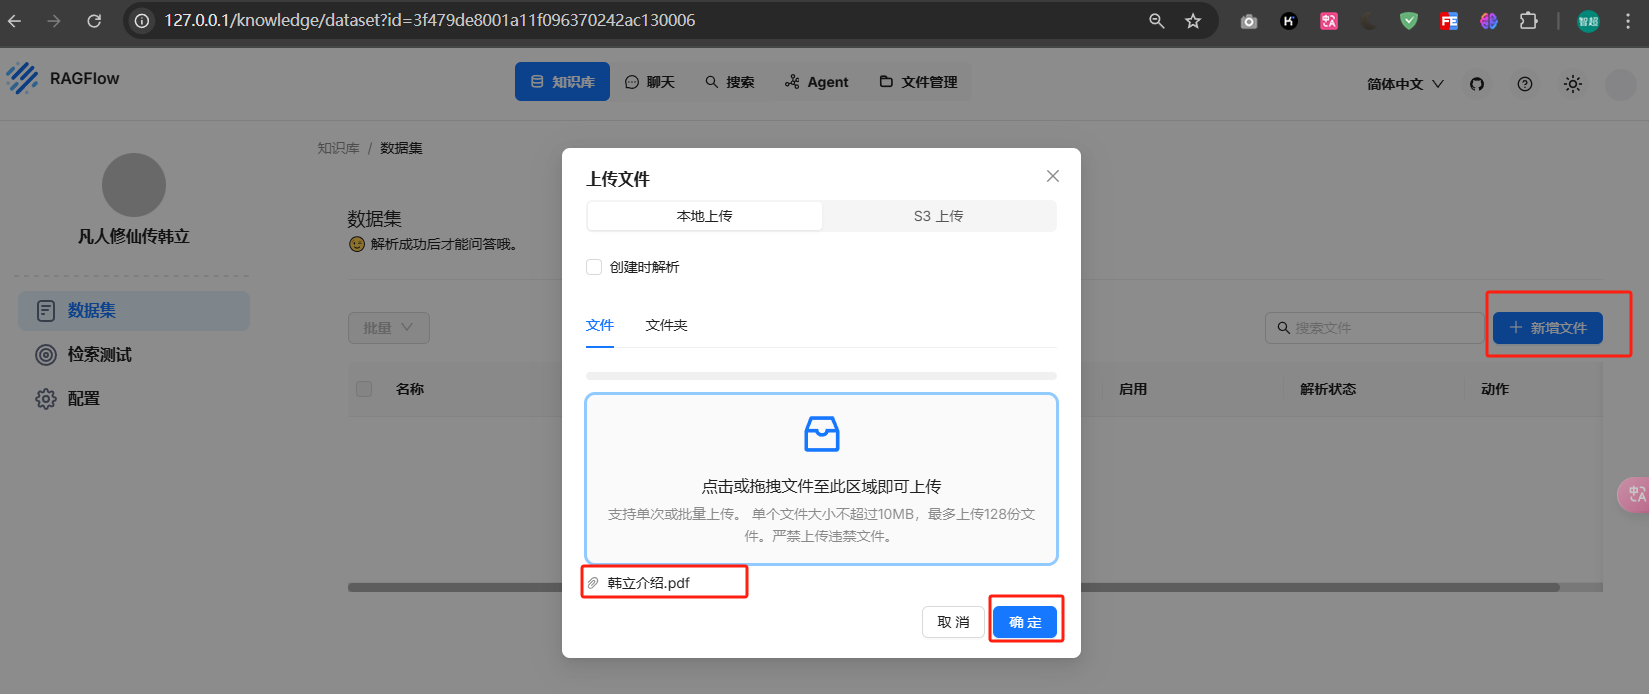Click the browser address bar URL
Screen dimensions: 1649x694
(430, 20)
